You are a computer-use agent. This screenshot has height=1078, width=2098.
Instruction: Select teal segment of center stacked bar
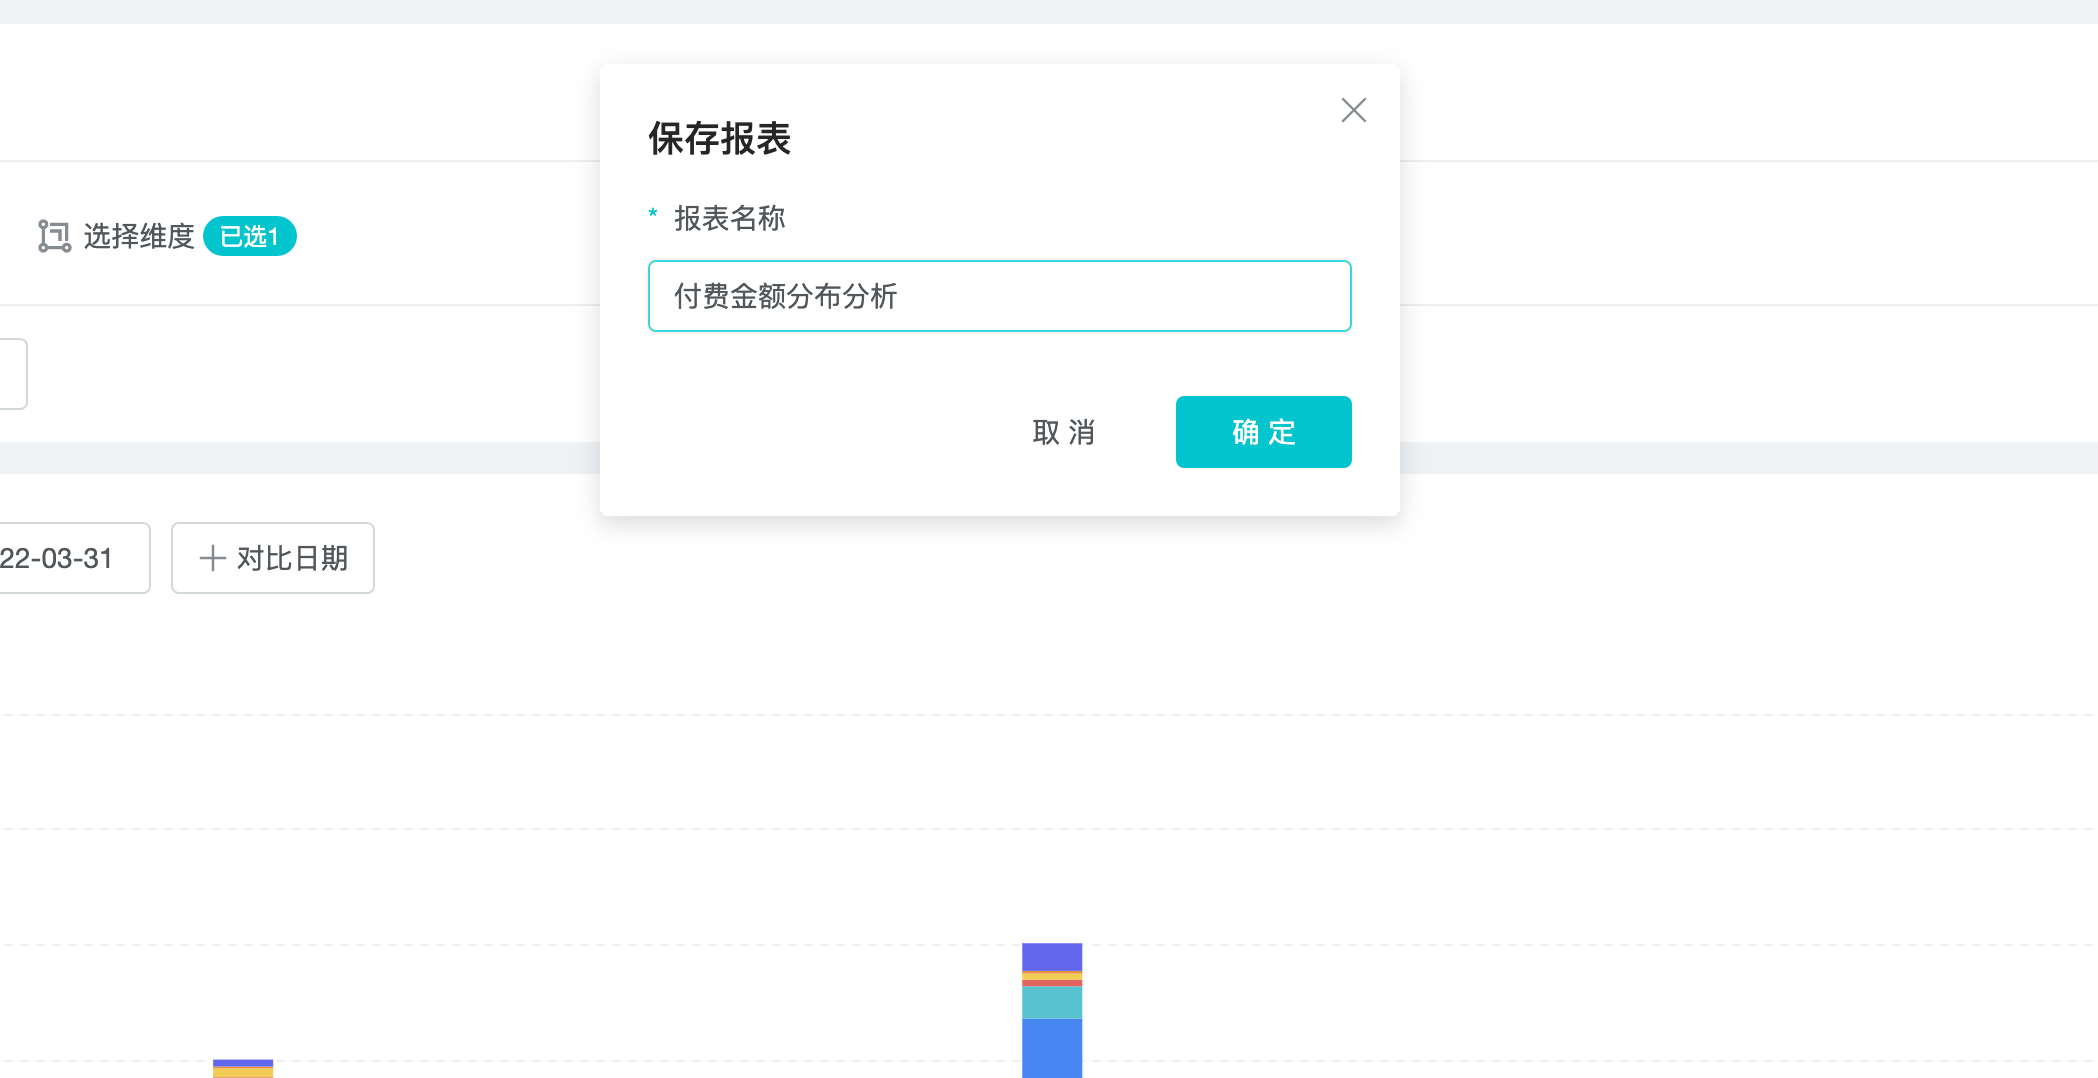(1052, 1002)
